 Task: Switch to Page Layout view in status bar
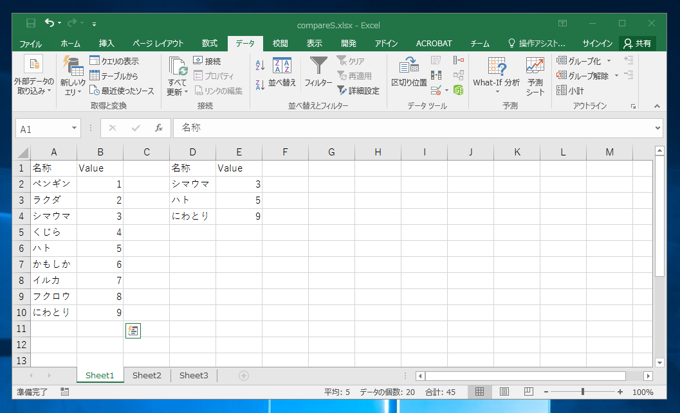[x=504, y=392]
